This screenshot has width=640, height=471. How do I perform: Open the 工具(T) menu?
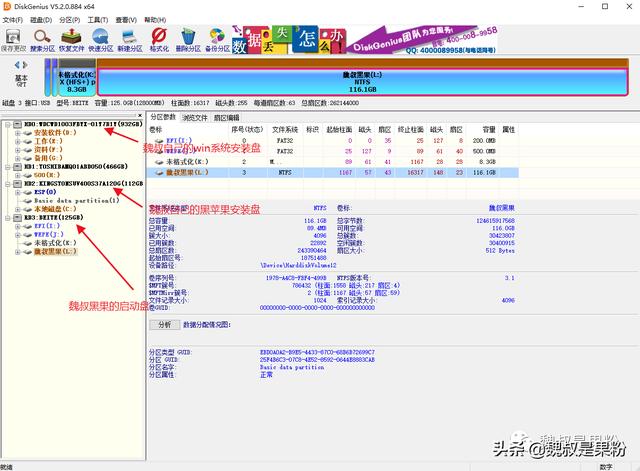point(98,20)
